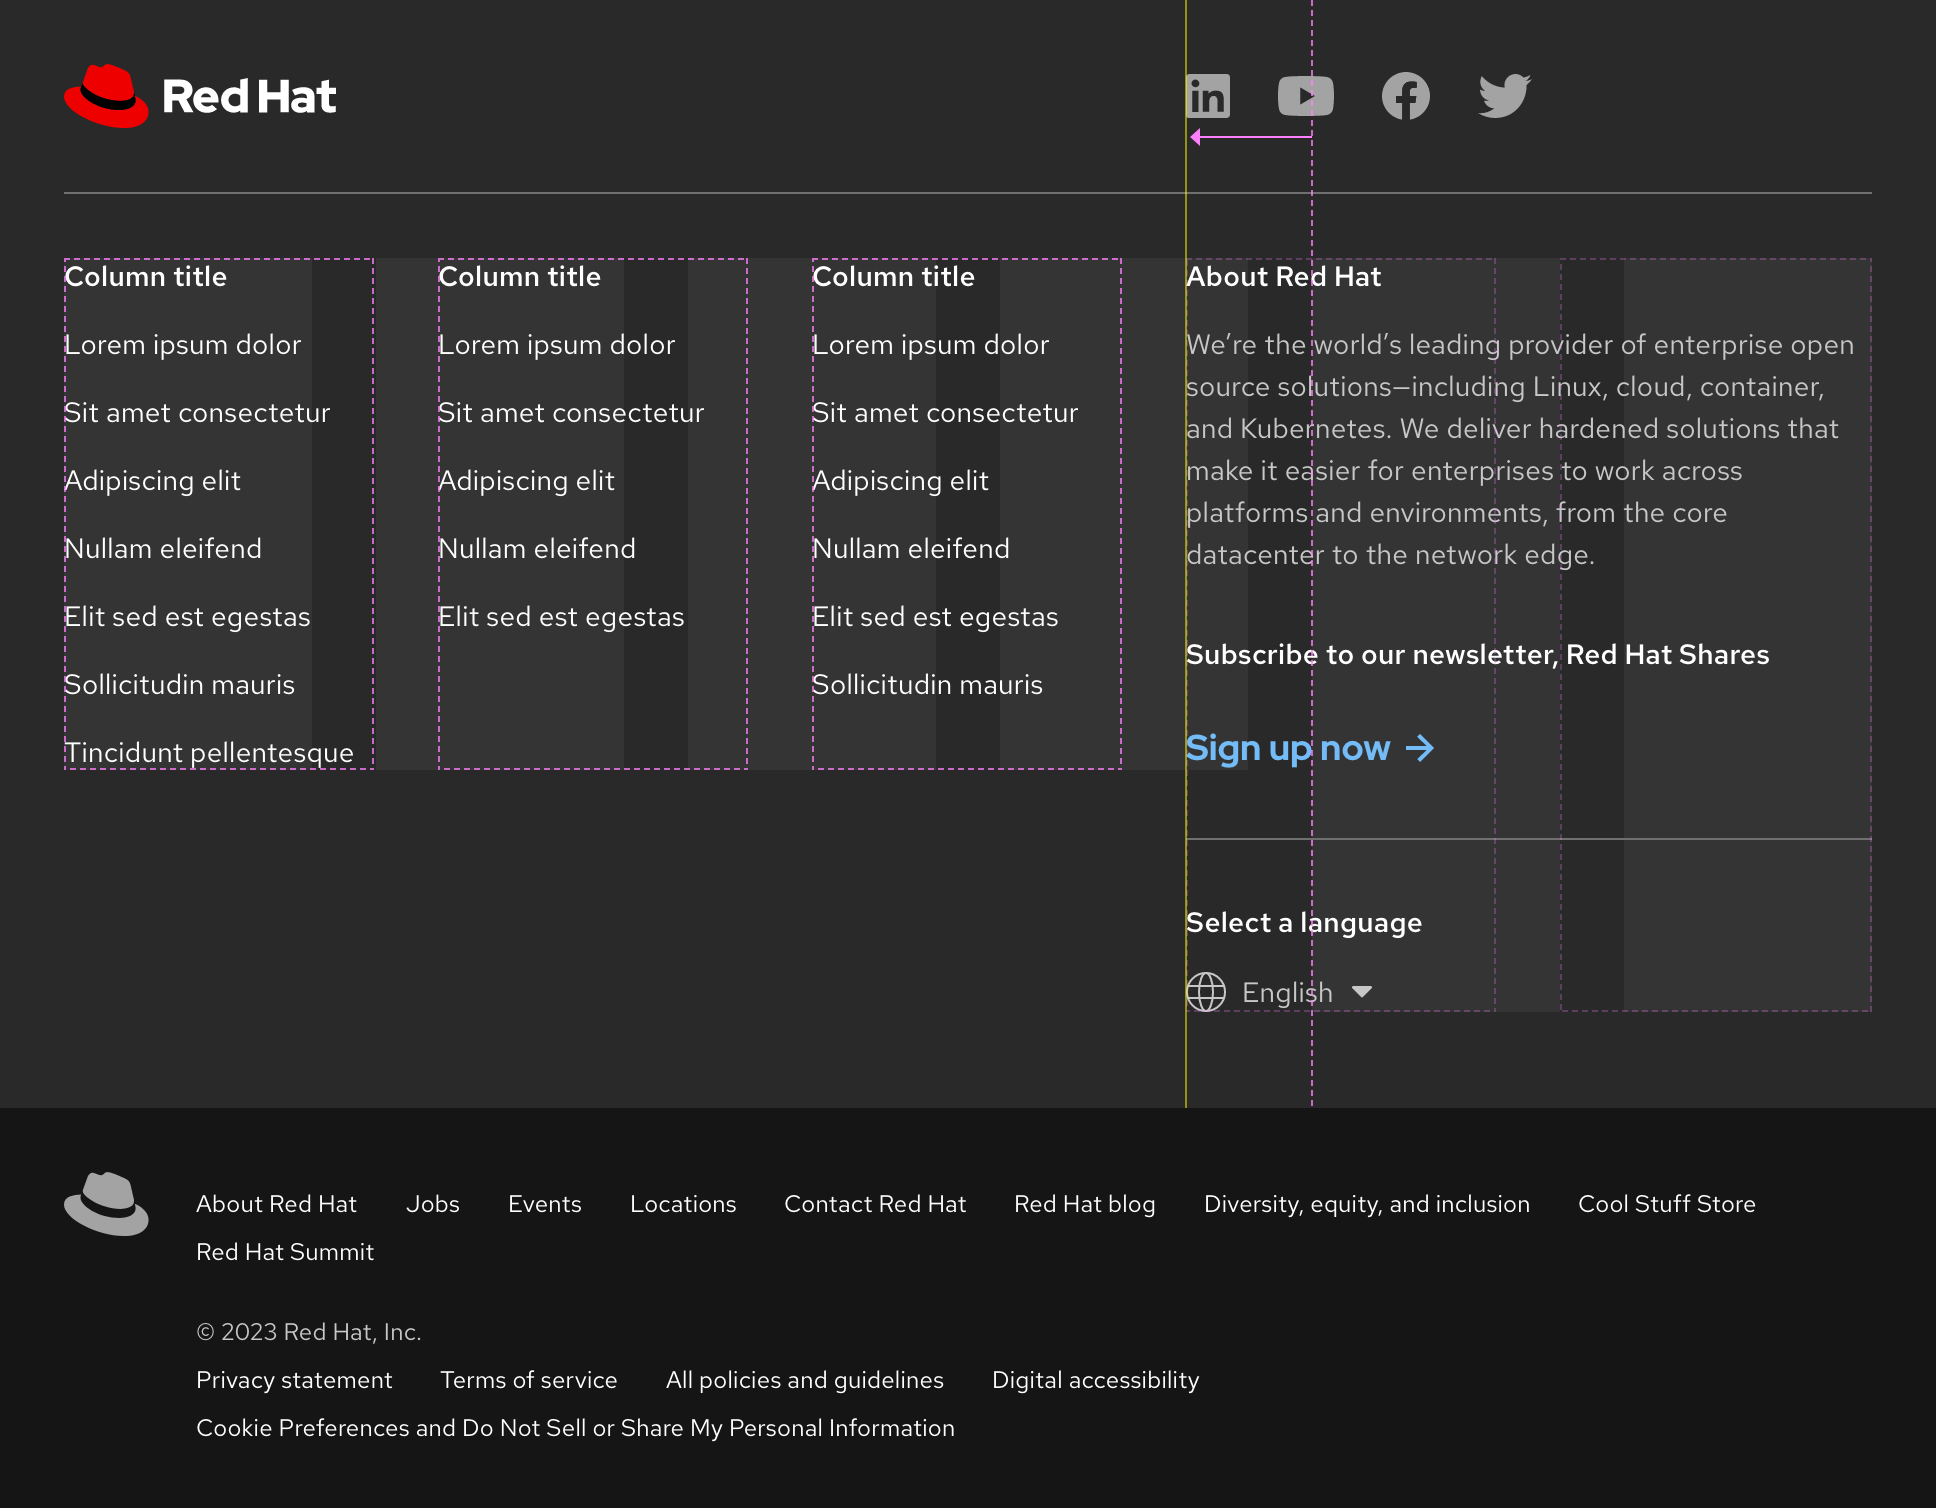
Task: Click the Facebook icon
Action: (x=1403, y=96)
